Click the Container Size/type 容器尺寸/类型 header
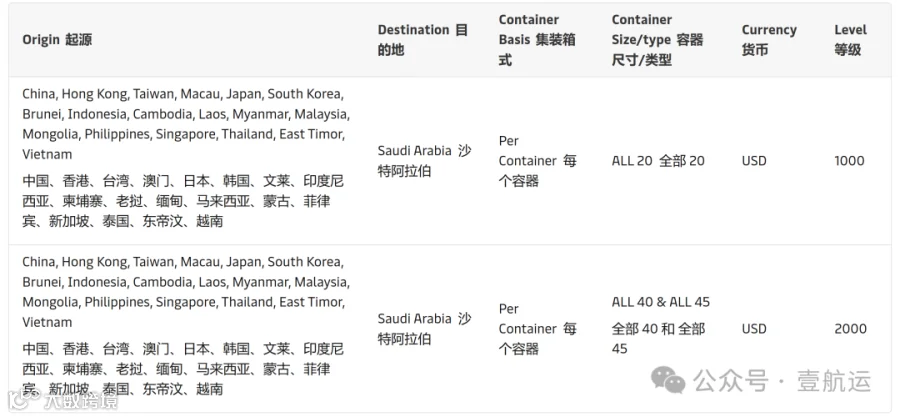Screen dimensions: 900x417 tap(657, 40)
